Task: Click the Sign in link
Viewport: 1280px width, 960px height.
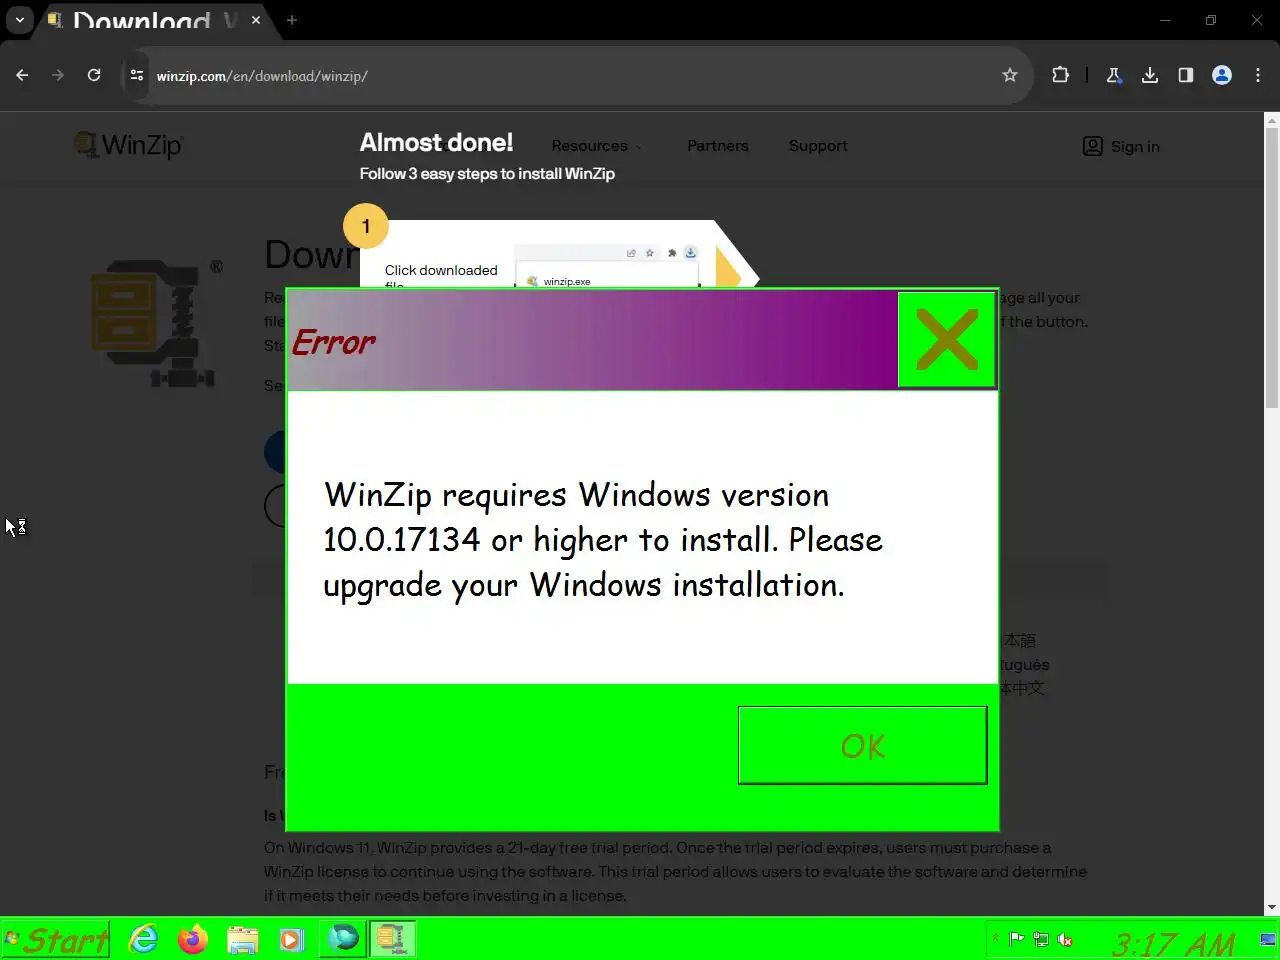Action: click(1121, 146)
